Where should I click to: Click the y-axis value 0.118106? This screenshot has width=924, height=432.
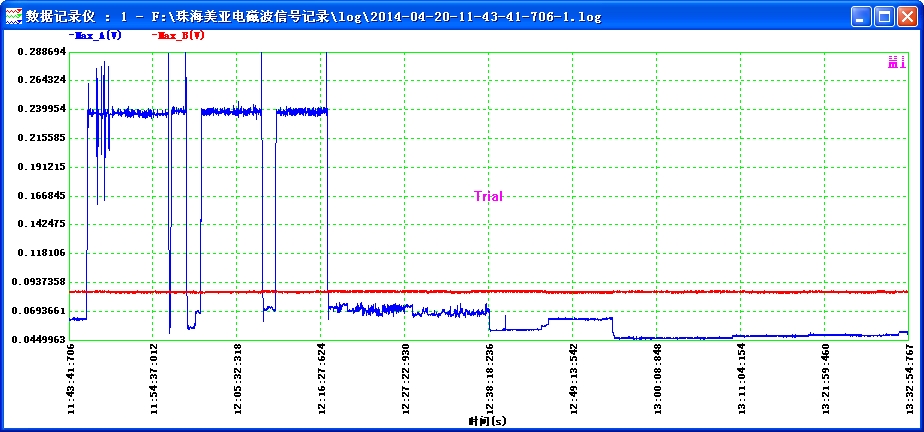pos(41,253)
